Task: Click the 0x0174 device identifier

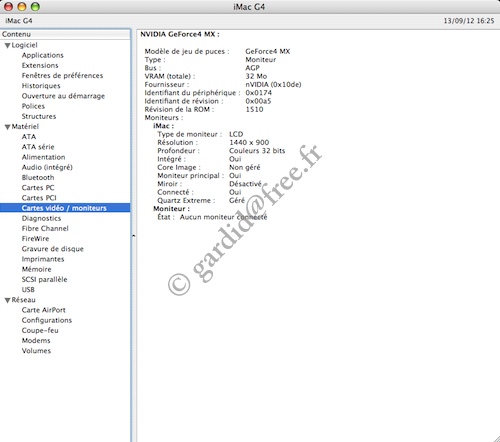Action: pos(258,93)
